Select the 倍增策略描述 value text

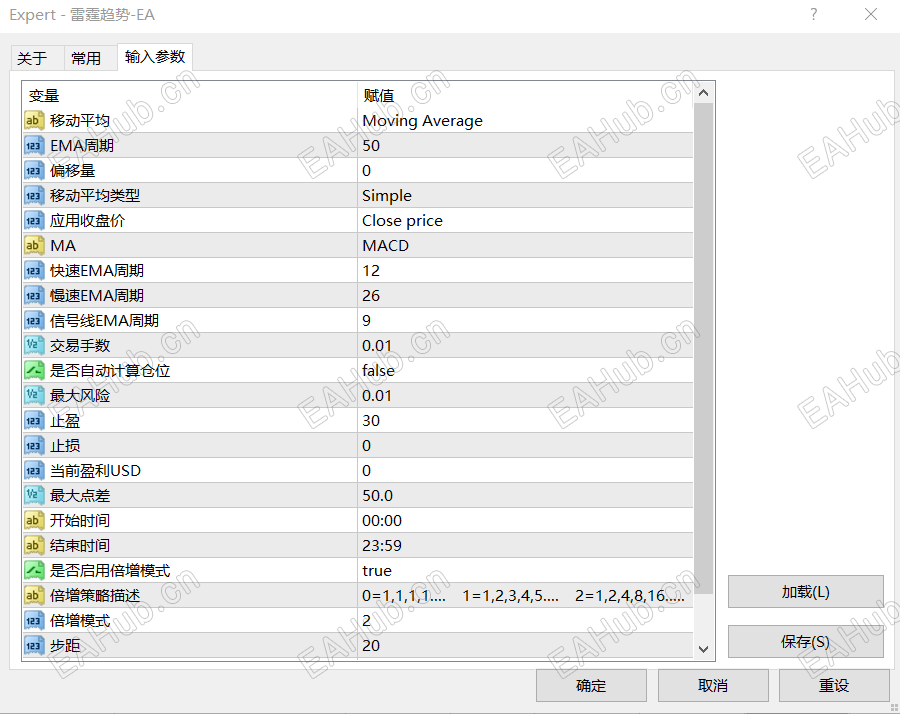click(523, 596)
